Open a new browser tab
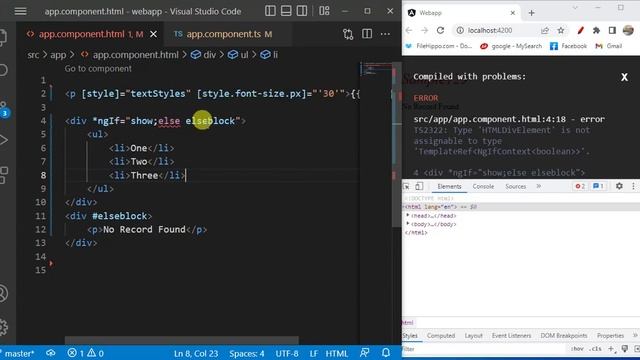This screenshot has height=360, width=640. point(531,13)
